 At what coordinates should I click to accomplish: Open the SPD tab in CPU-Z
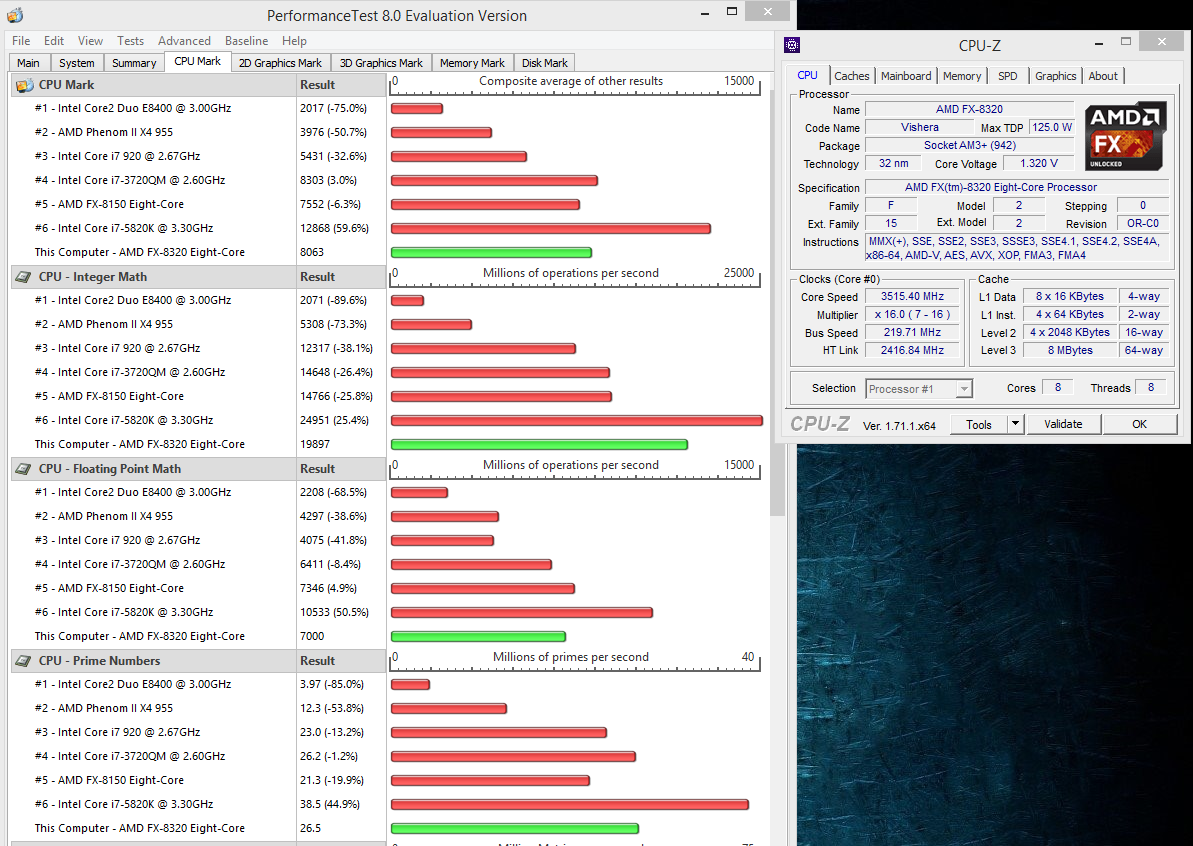coord(1007,76)
